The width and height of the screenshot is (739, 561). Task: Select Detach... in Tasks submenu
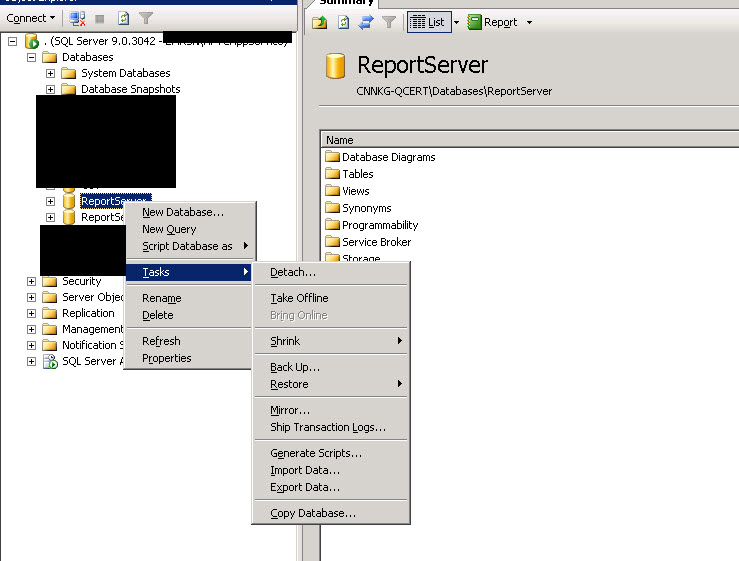[x=331, y=272]
